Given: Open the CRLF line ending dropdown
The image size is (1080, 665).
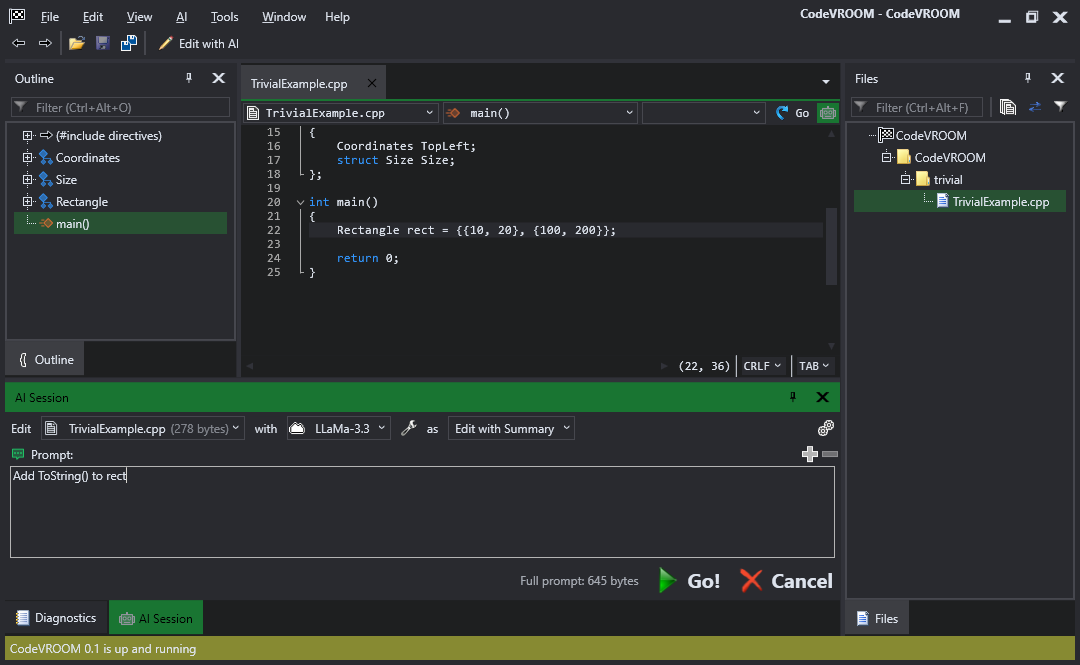Looking at the screenshot, I should pyautogui.click(x=762, y=366).
